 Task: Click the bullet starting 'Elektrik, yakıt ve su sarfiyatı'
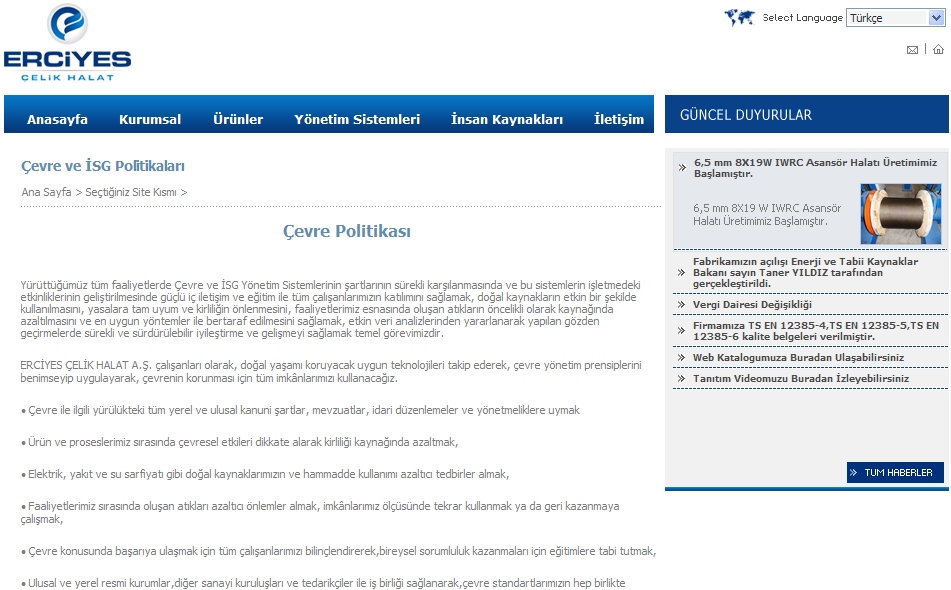(x=265, y=474)
